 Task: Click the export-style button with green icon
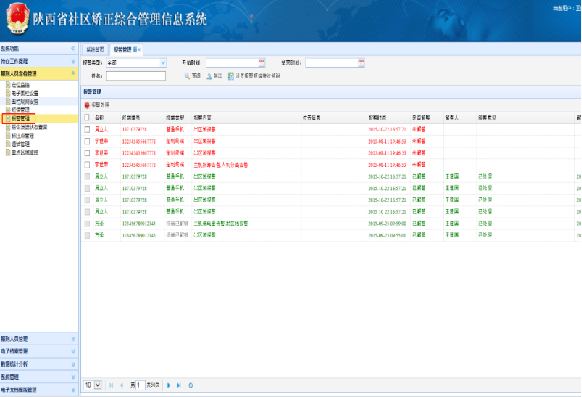[x=254, y=76]
